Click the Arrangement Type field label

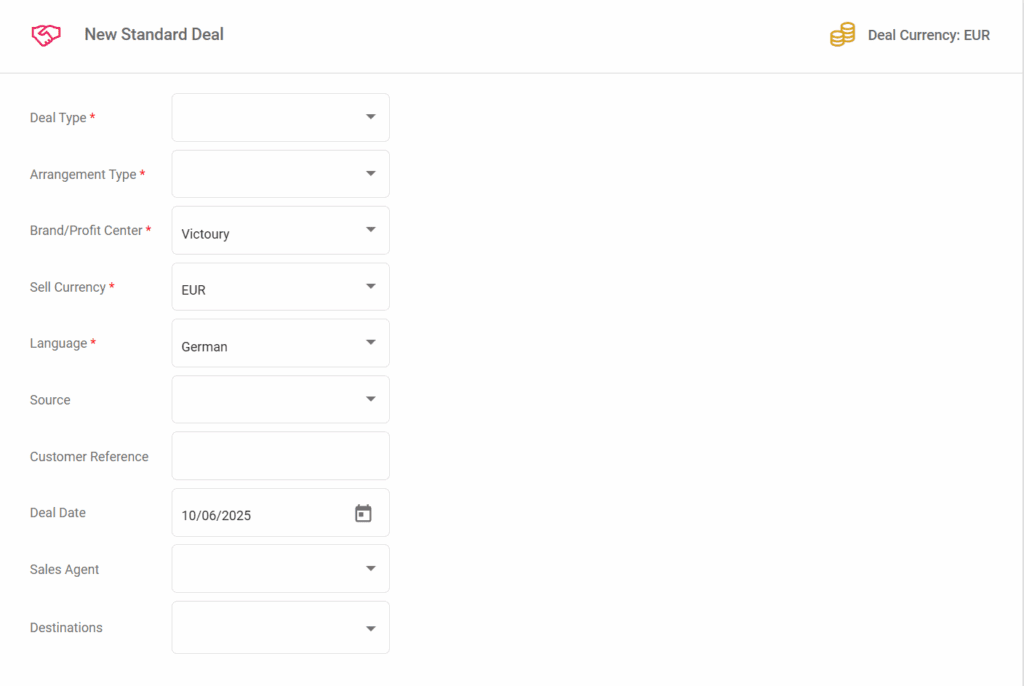(83, 174)
